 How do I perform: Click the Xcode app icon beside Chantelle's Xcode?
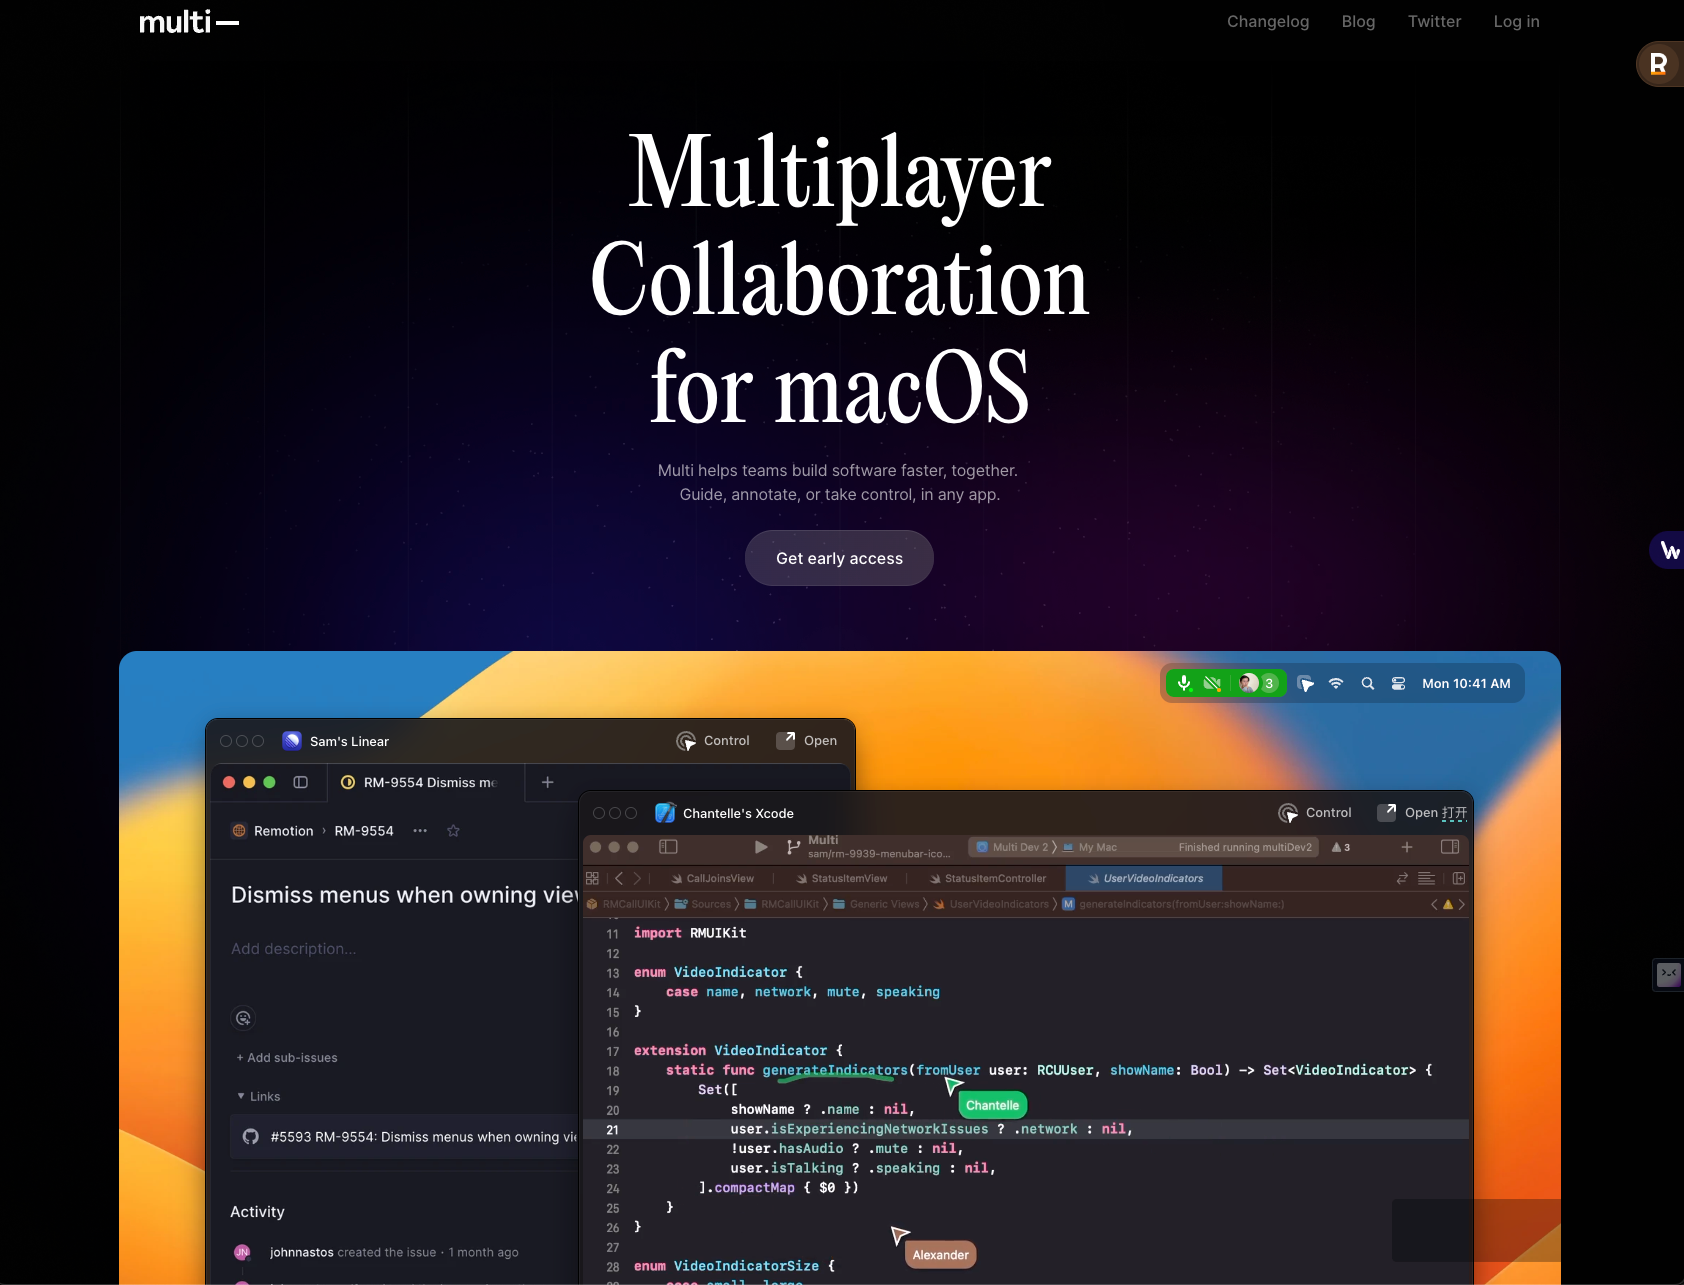[665, 813]
